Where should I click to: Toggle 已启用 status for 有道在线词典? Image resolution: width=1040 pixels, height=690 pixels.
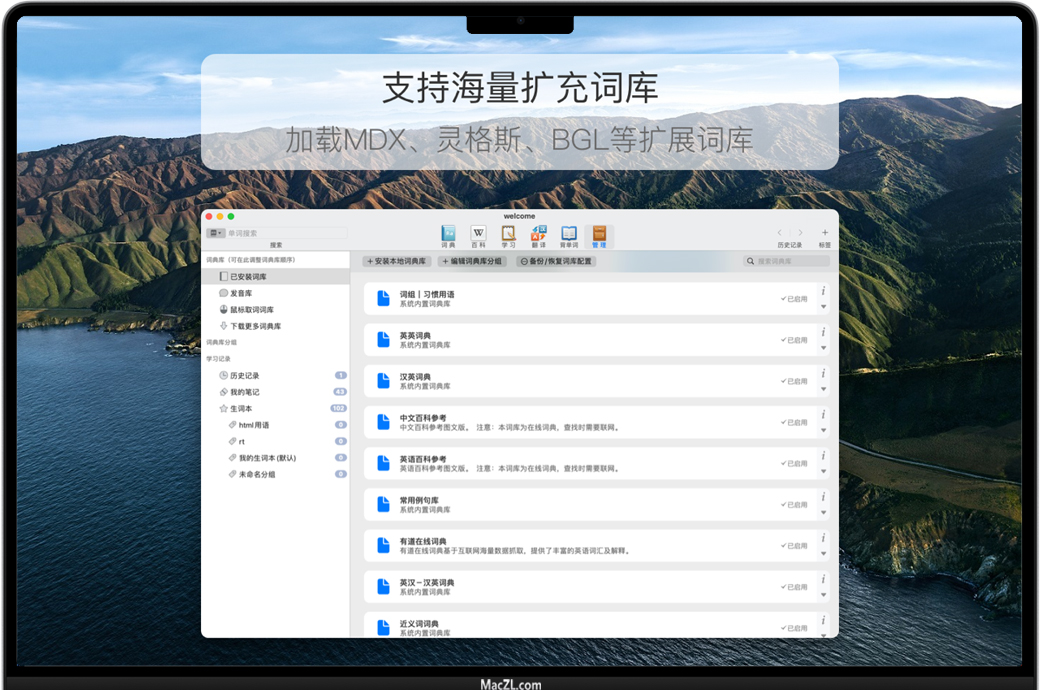[796, 546]
